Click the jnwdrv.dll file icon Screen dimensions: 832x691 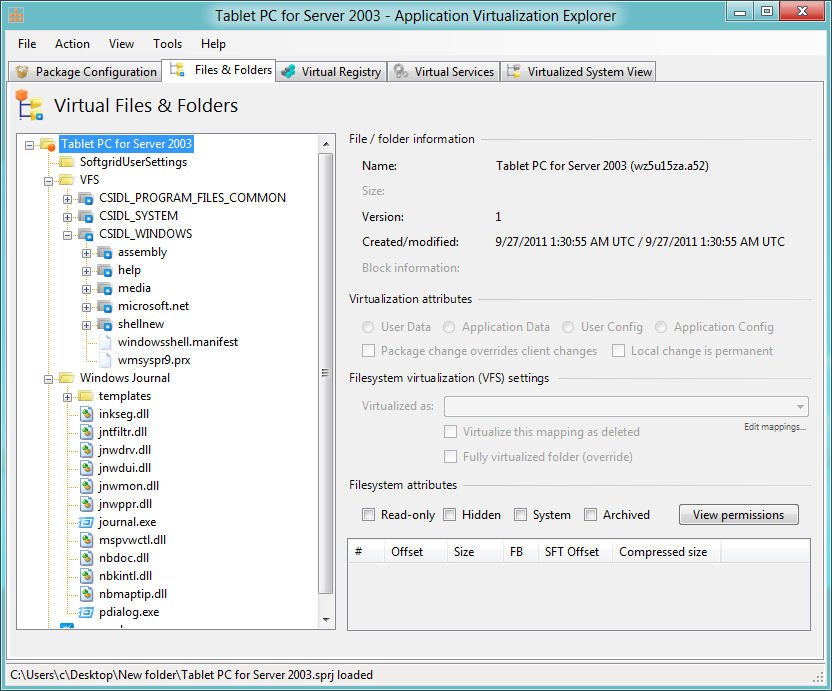(86, 450)
